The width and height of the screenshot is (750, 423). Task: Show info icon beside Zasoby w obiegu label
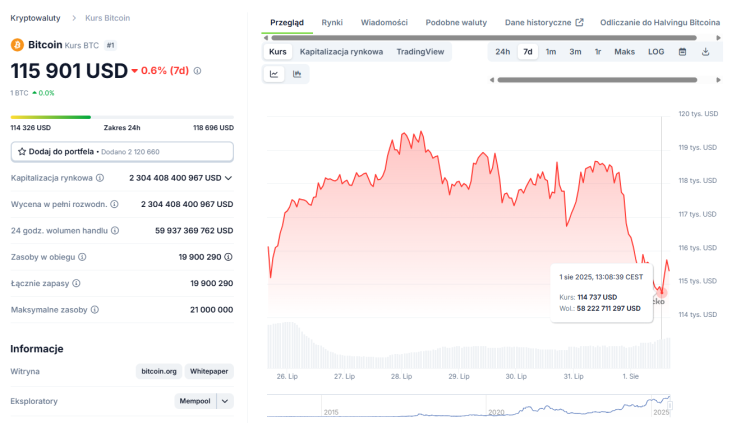click(82, 257)
